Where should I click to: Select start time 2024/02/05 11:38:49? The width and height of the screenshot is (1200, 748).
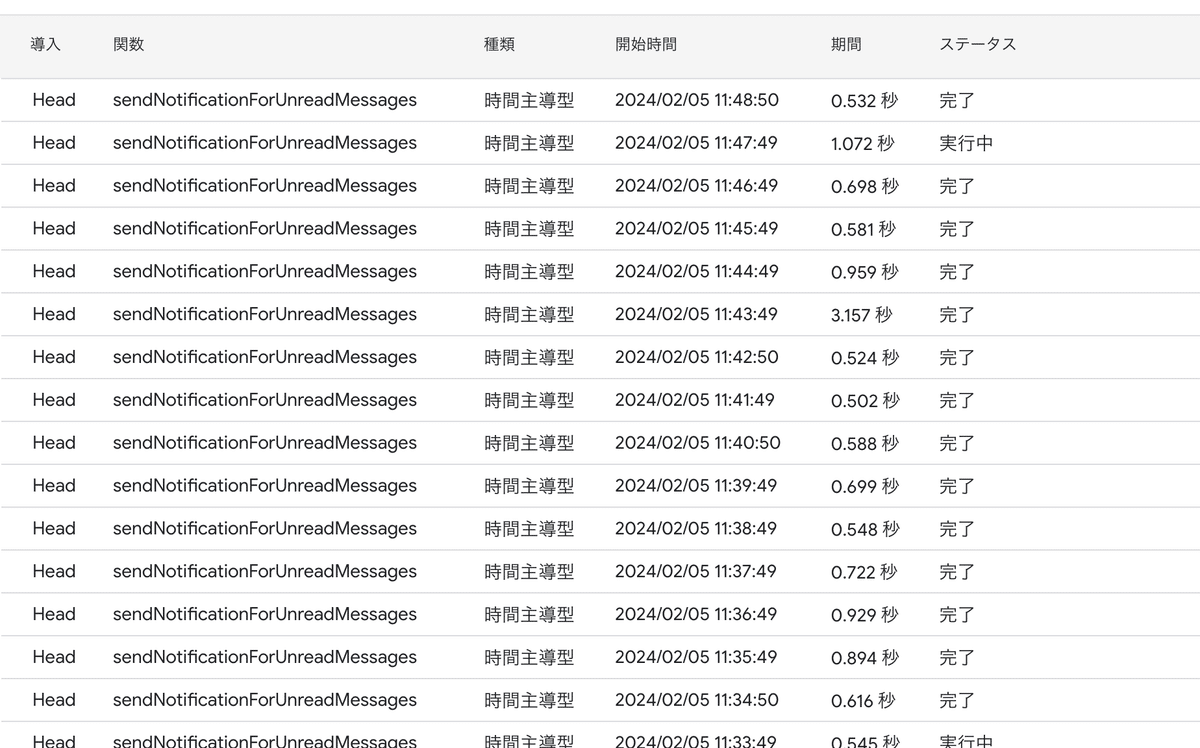[696, 529]
